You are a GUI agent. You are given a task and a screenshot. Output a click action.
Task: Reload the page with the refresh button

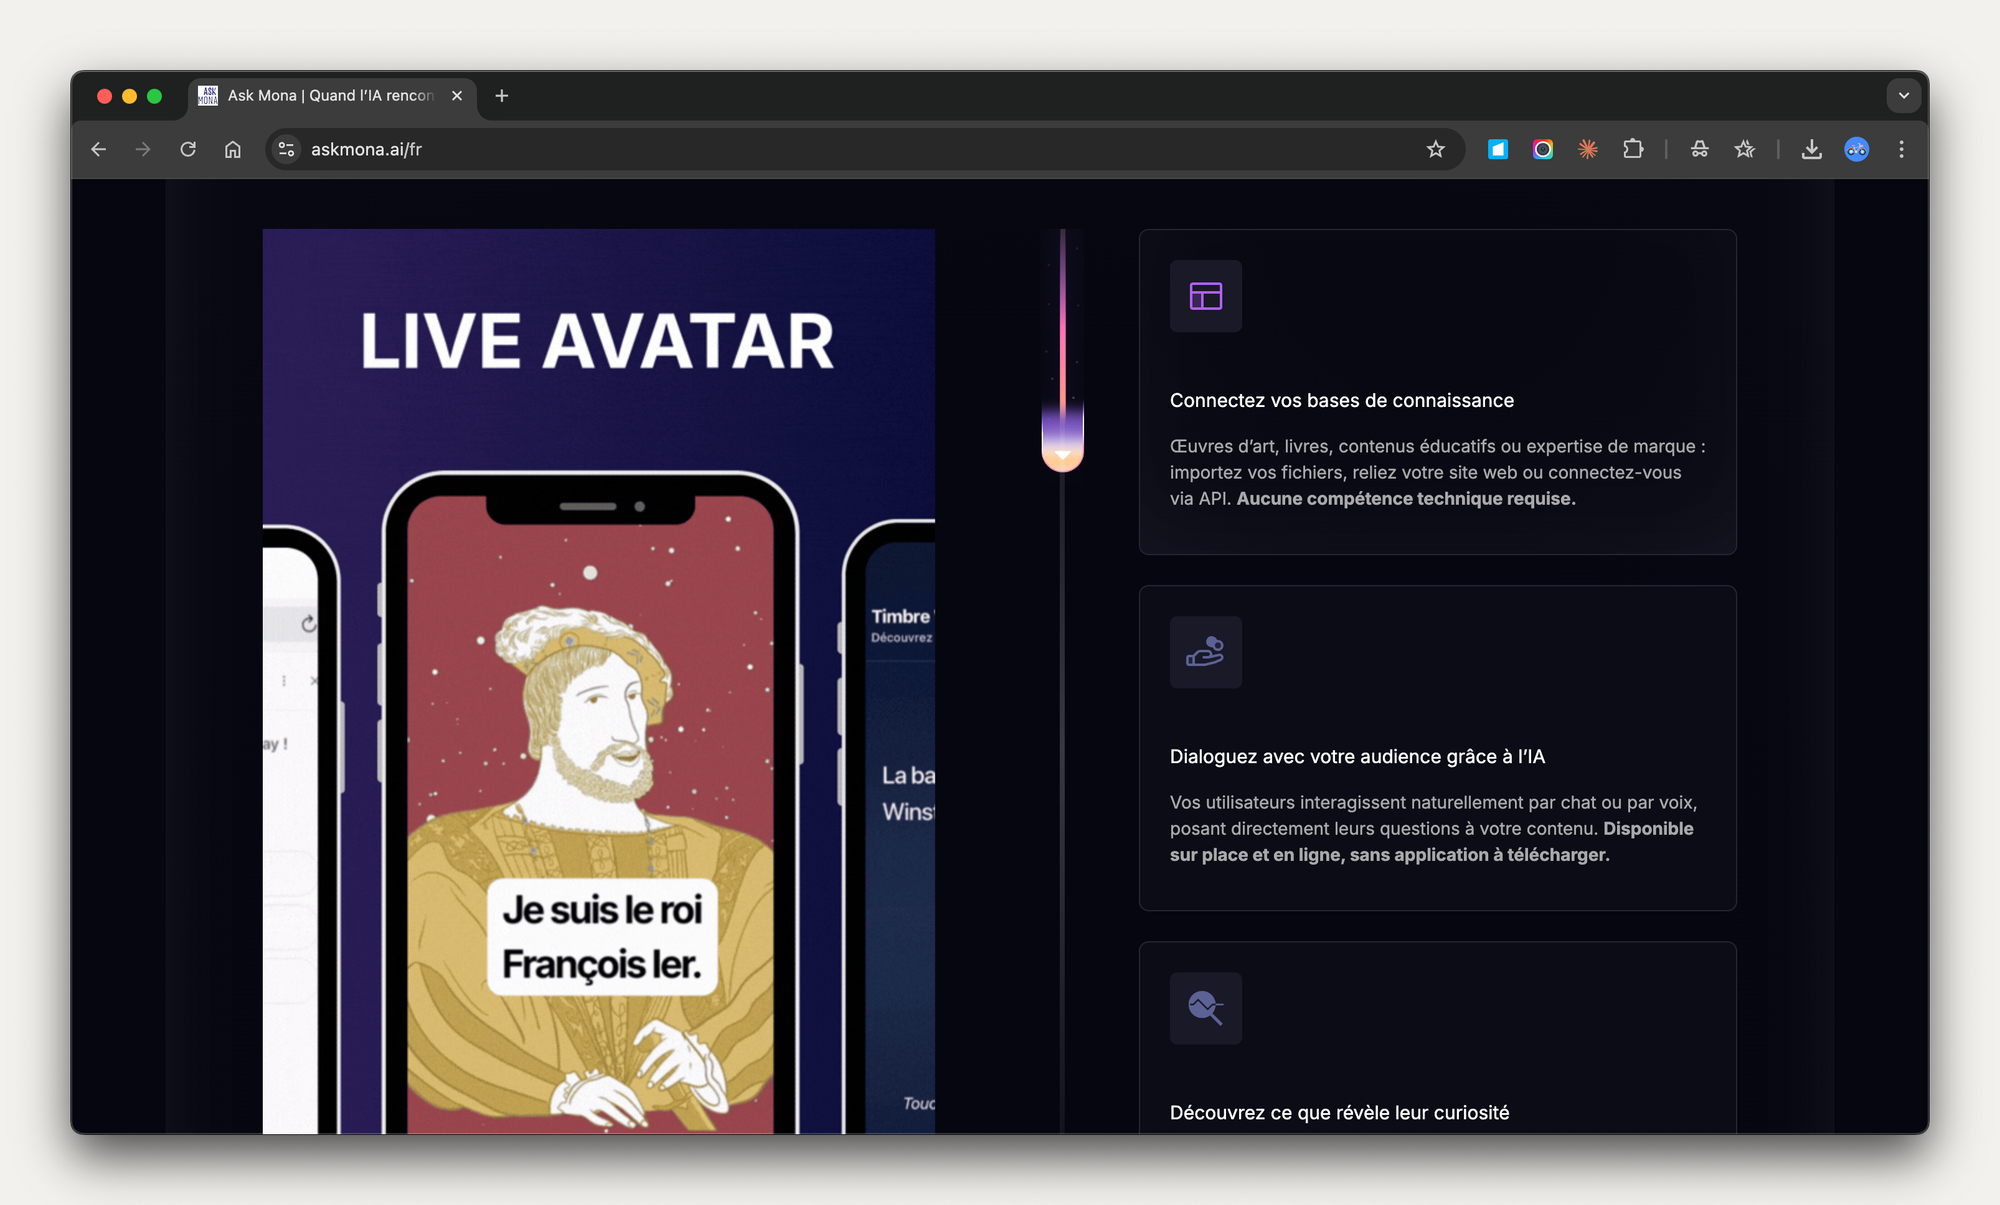(188, 149)
